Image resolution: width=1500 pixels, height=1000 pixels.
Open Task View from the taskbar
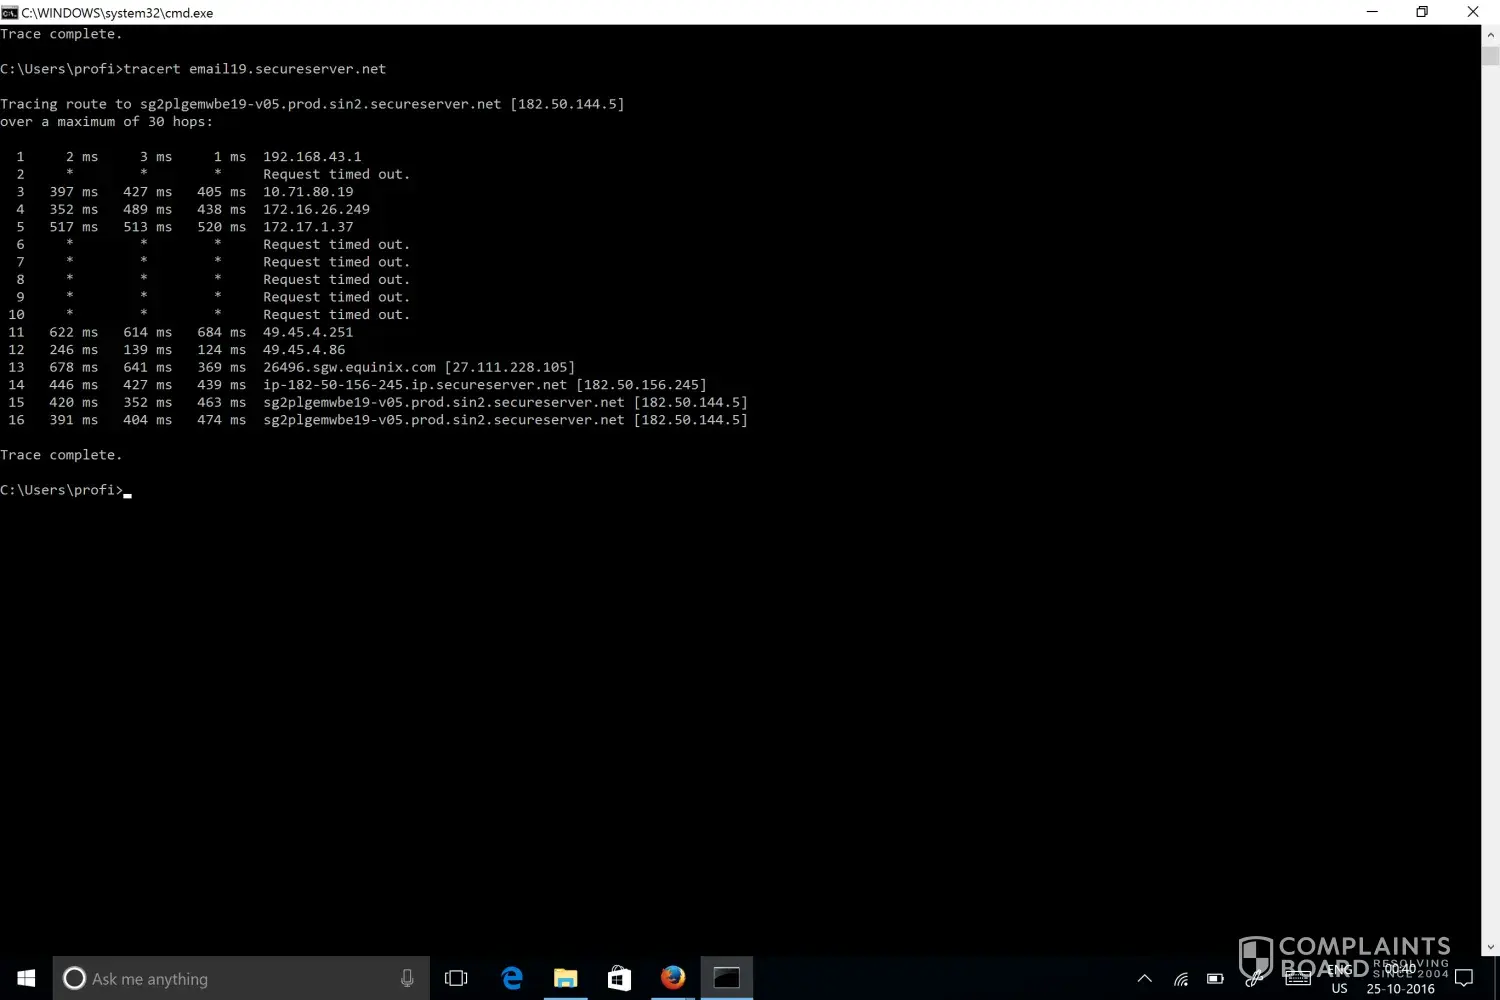click(456, 978)
